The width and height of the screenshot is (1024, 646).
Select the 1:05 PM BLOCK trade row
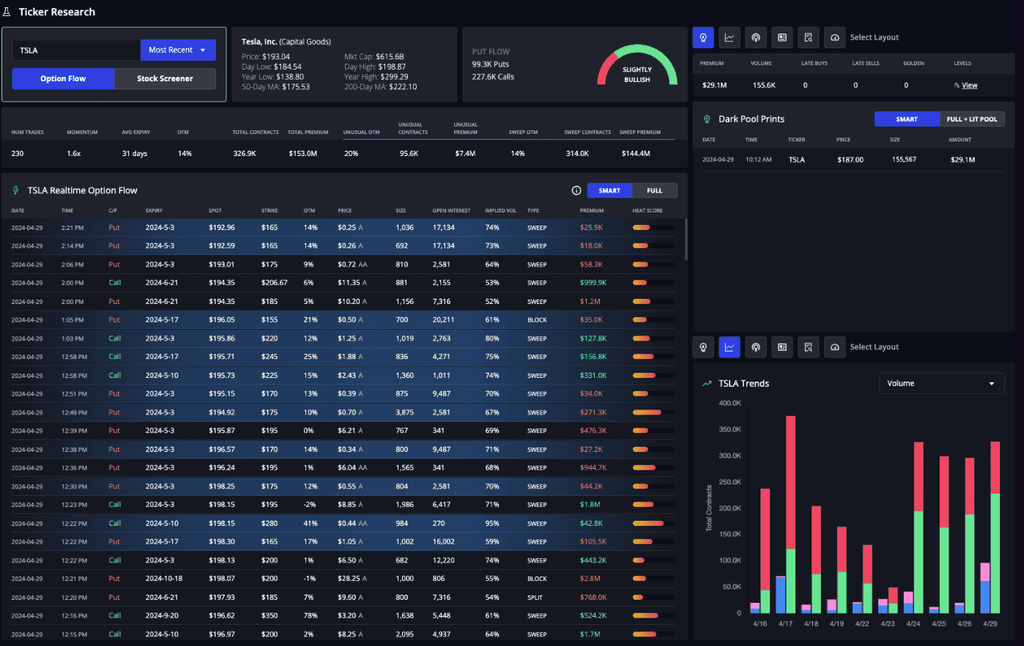343,320
